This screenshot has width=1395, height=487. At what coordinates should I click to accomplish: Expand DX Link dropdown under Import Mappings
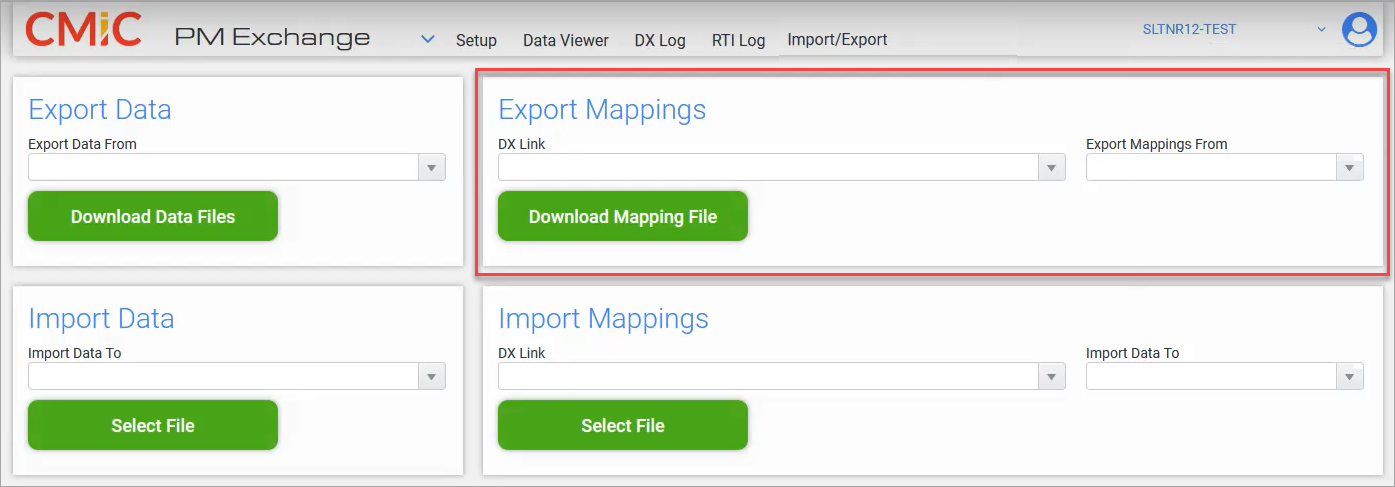tap(1051, 376)
